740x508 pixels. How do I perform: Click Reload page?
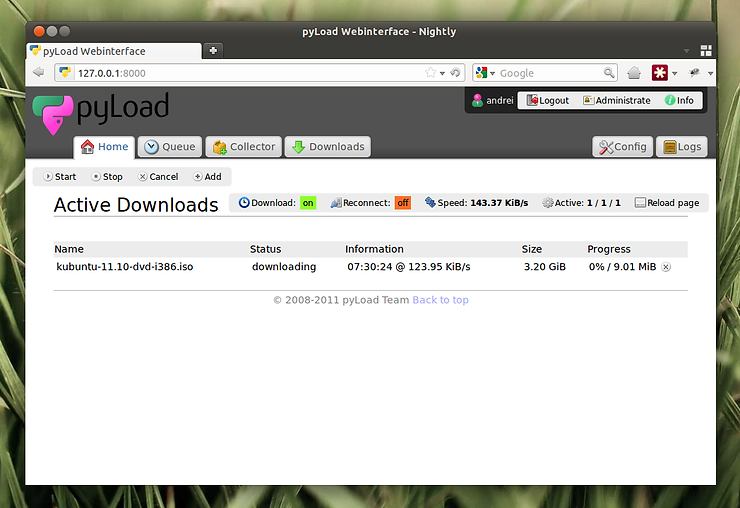click(667, 203)
